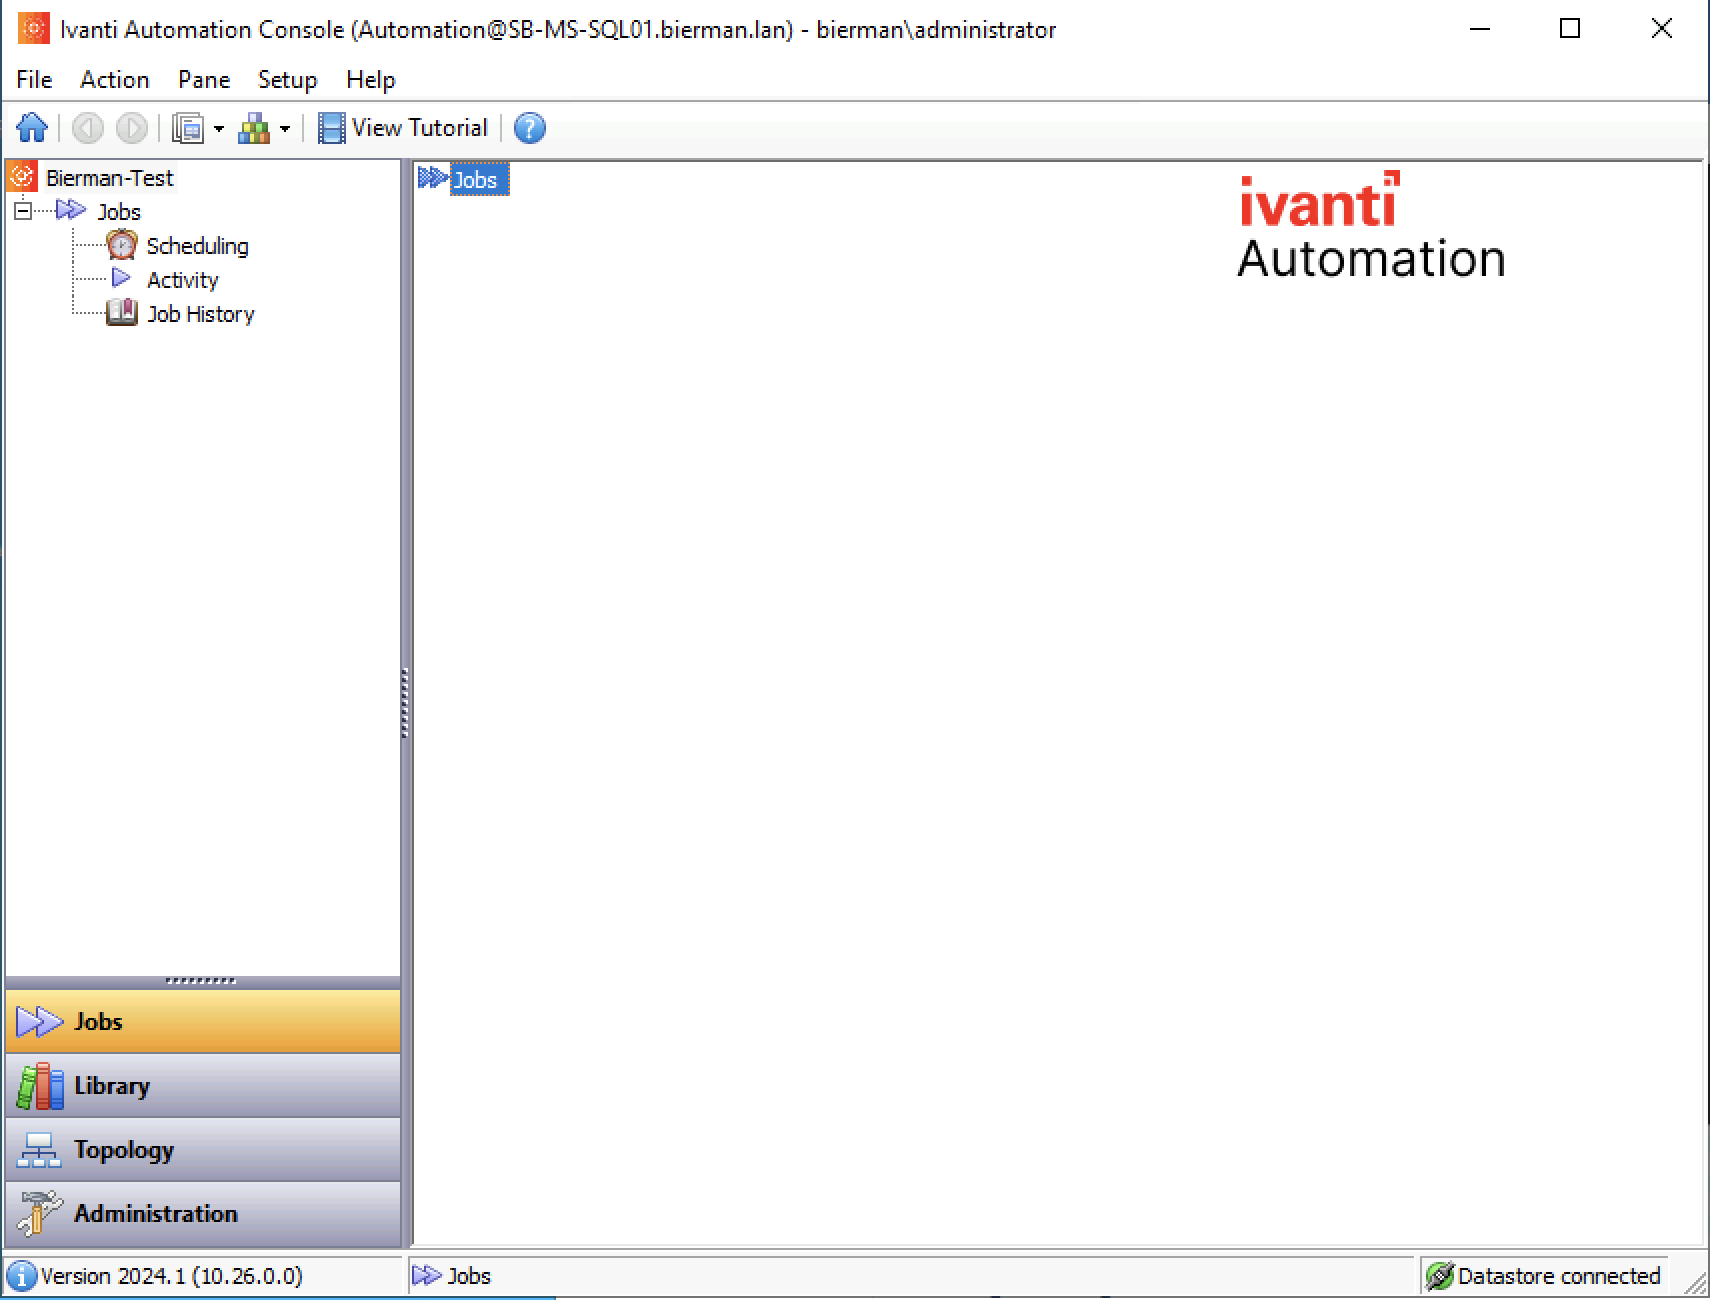Click the Back navigation arrow icon
Viewport: 1710px width, 1300px height.
[88, 128]
